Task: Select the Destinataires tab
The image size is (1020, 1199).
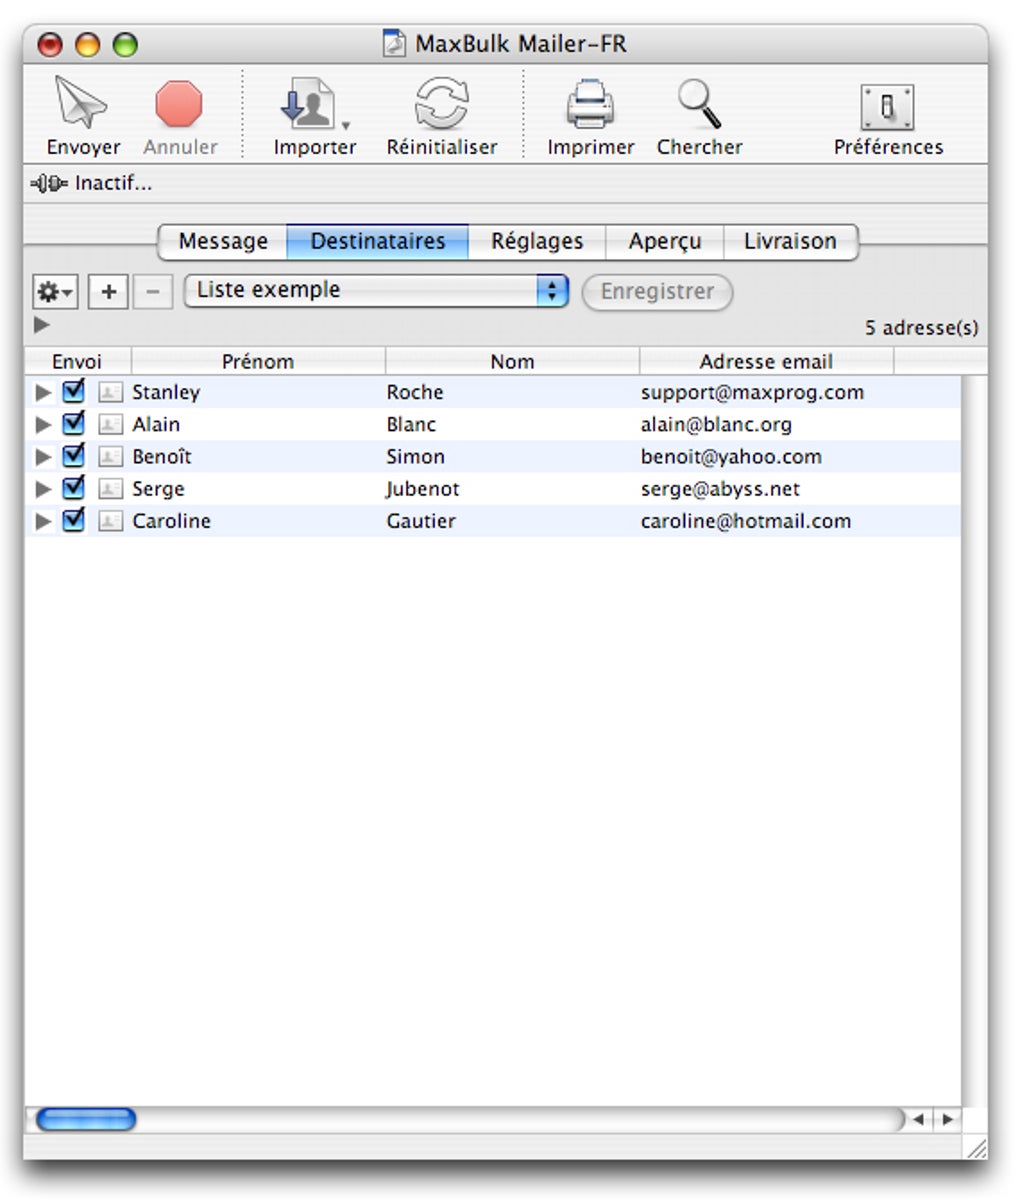Action: click(378, 242)
